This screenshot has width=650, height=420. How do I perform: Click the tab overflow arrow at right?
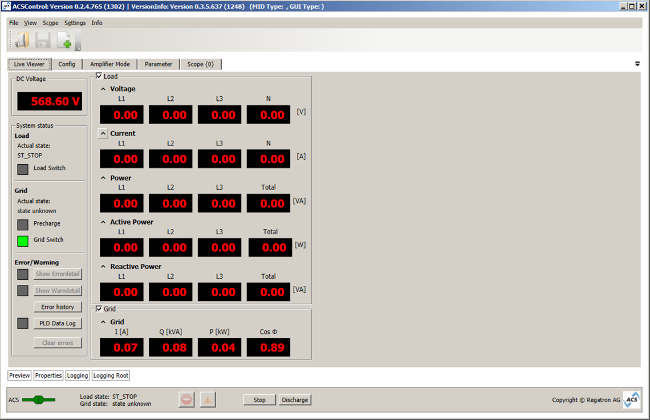point(637,64)
